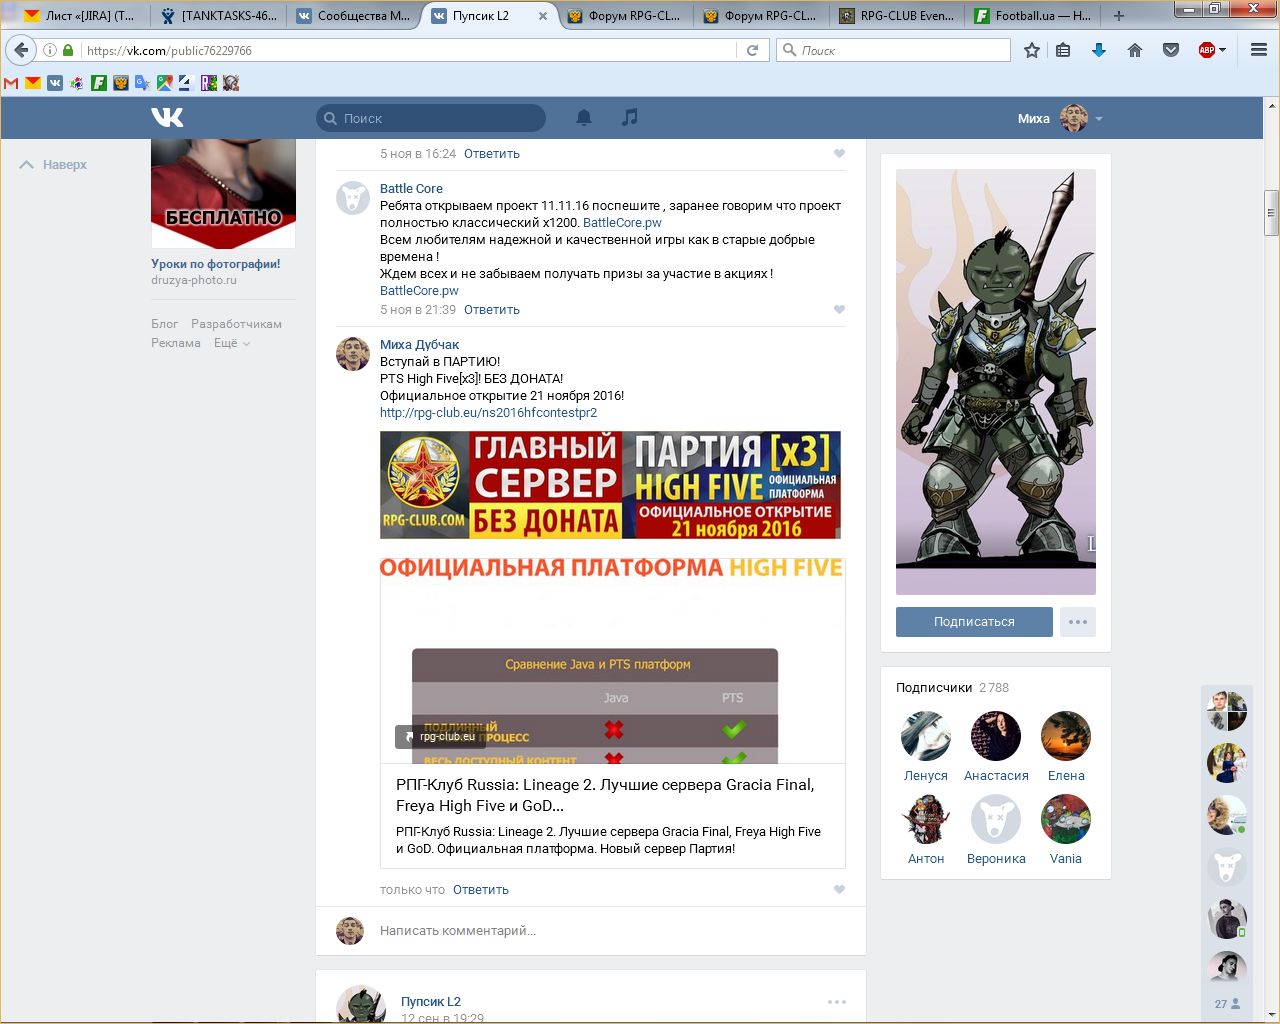Open subscriber Анастасия's profile
The width and height of the screenshot is (1280, 1024).
(996, 776)
